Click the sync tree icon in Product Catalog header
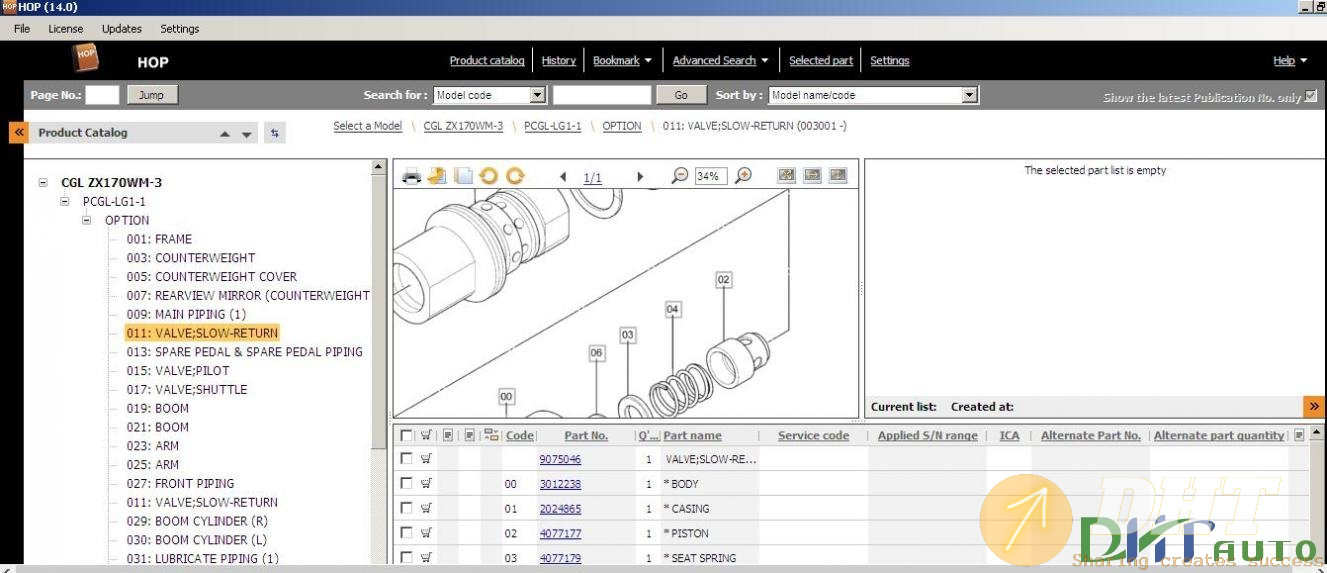This screenshot has height=573, width=1327. [x=275, y=132]
